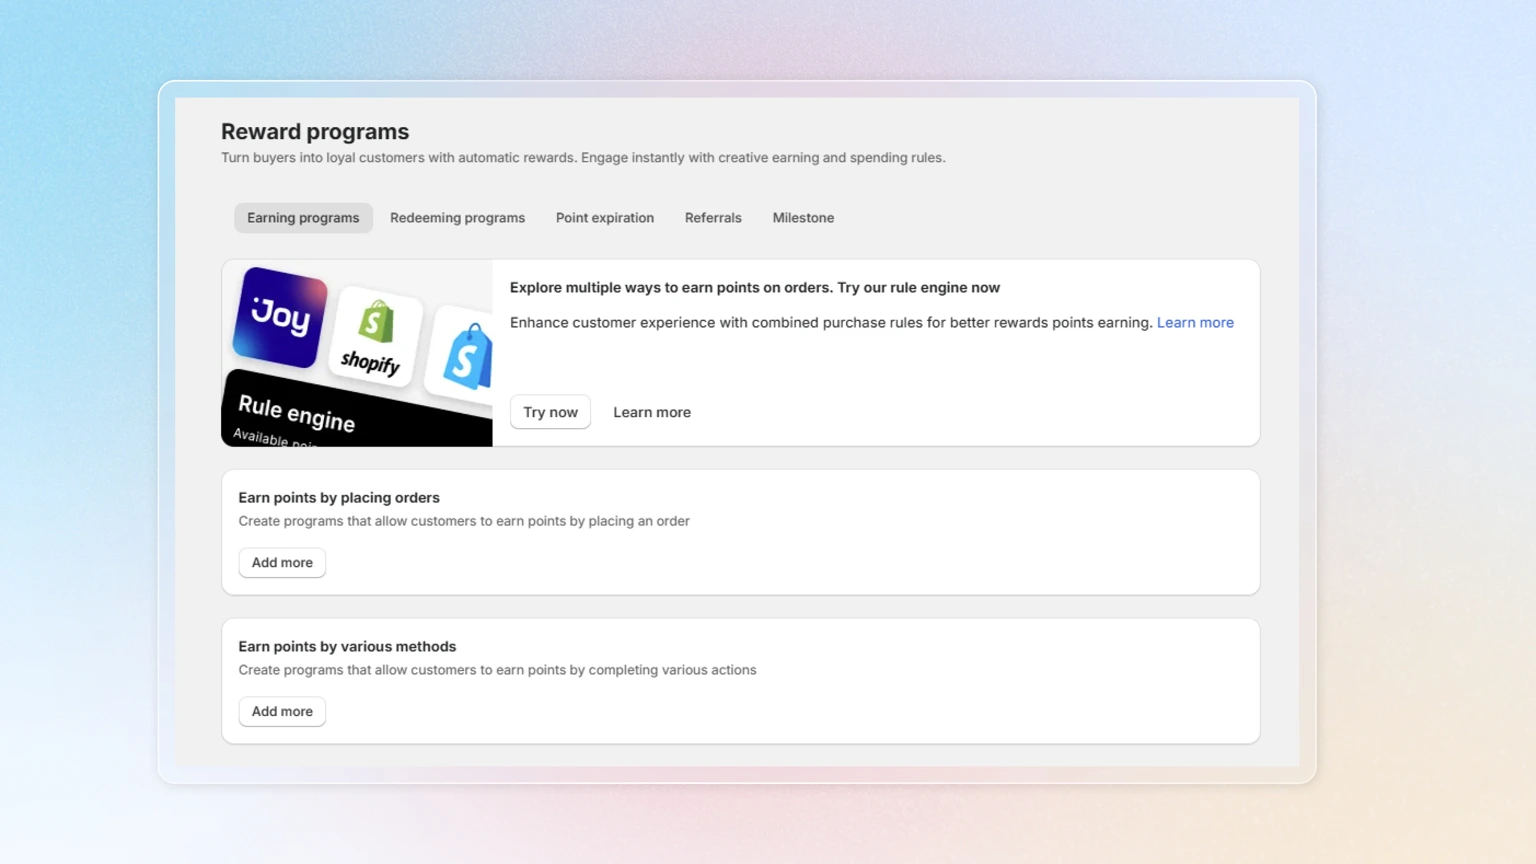
Task: Click the Reward programs page title
Action: click(x=315, y=132)
